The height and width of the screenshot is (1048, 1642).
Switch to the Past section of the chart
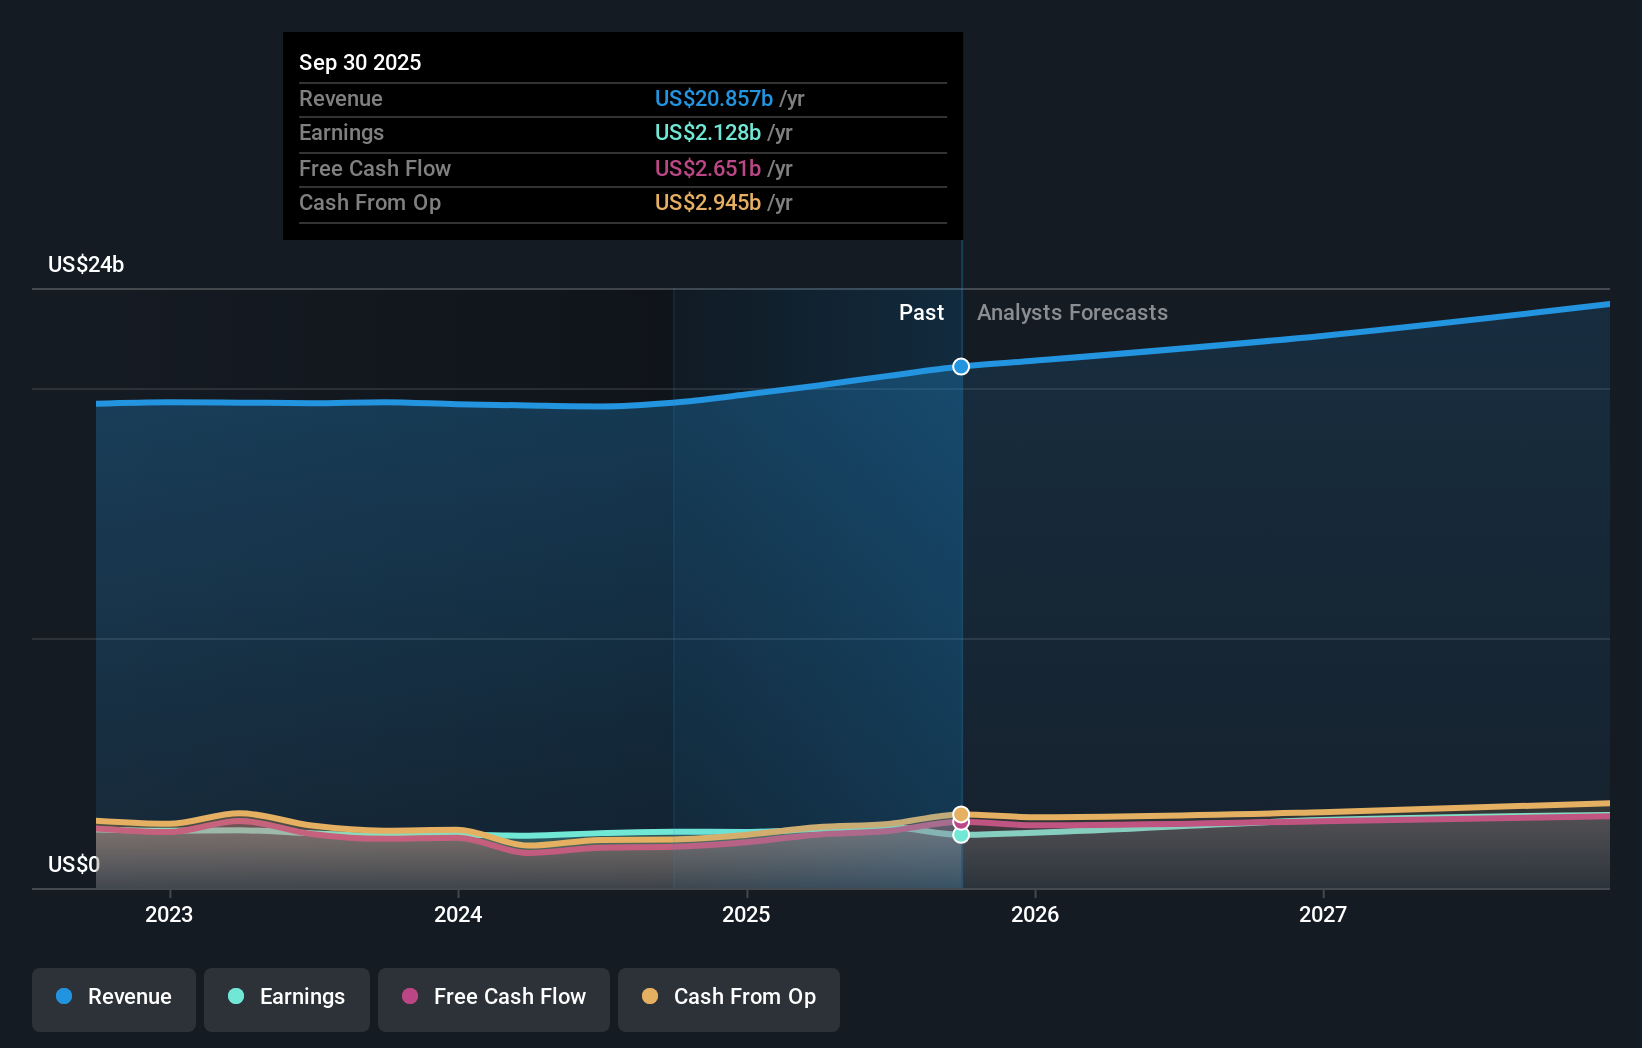coord(921,312)
